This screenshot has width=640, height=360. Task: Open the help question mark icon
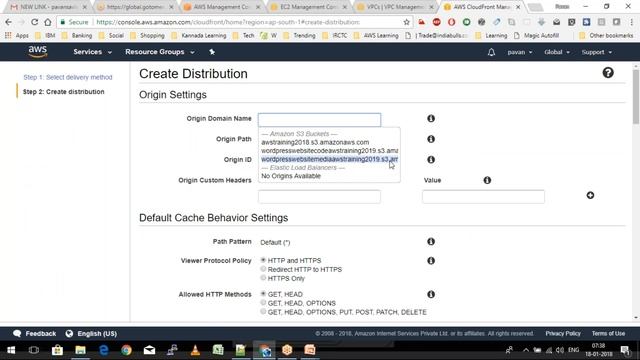pyautogui.click(x=608, y=73)
